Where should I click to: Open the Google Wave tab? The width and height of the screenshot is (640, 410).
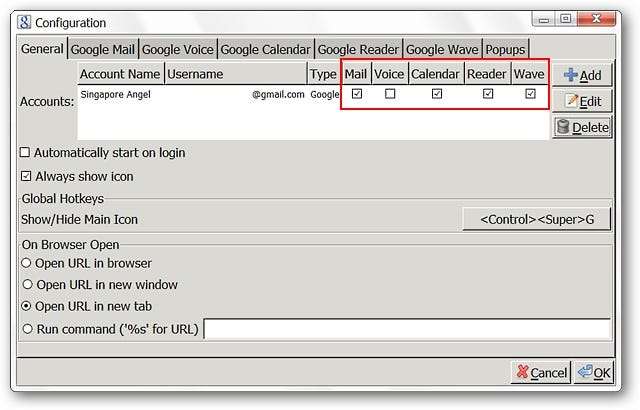tap(442, 49)
